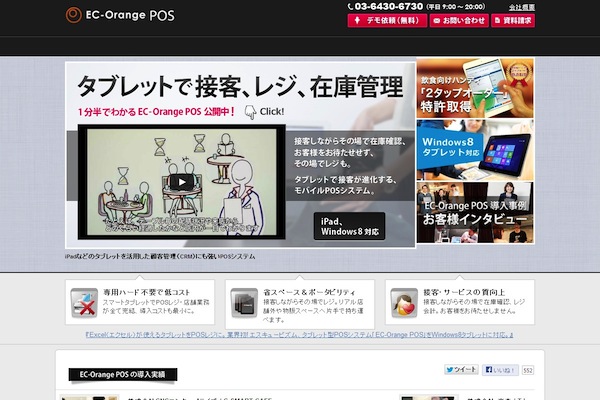The height and width of the screenshot is (400, 600).
Task: Click the Twitter ツイート button
Action: point(461,370)
